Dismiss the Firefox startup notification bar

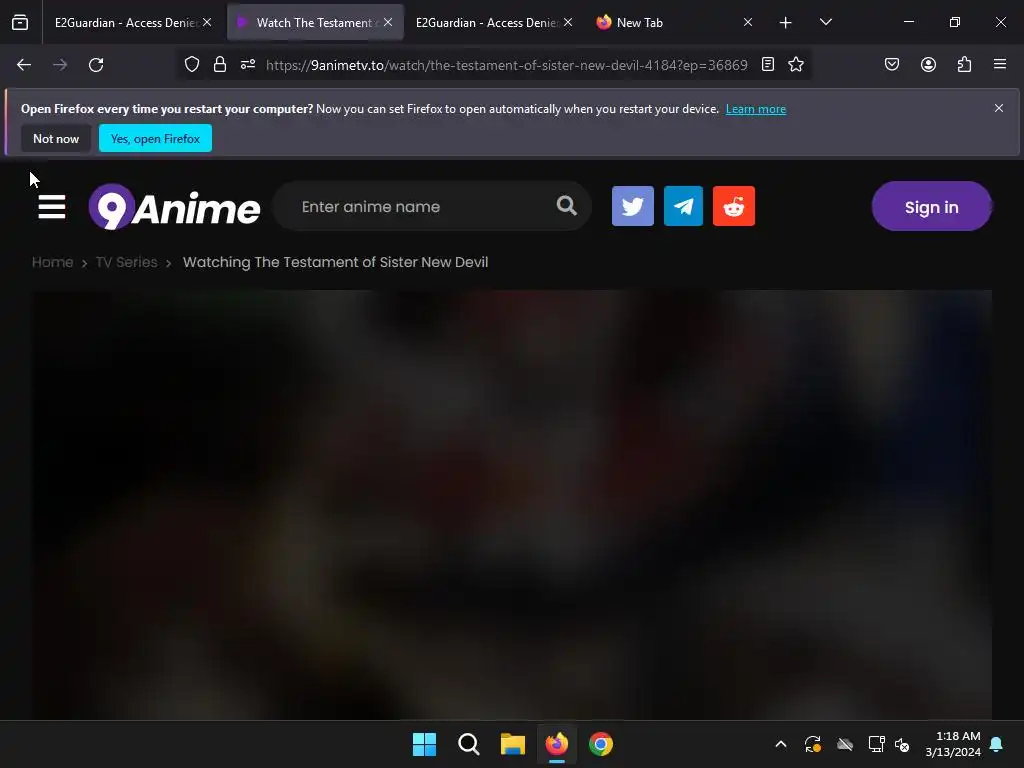[x=999, y=108]
